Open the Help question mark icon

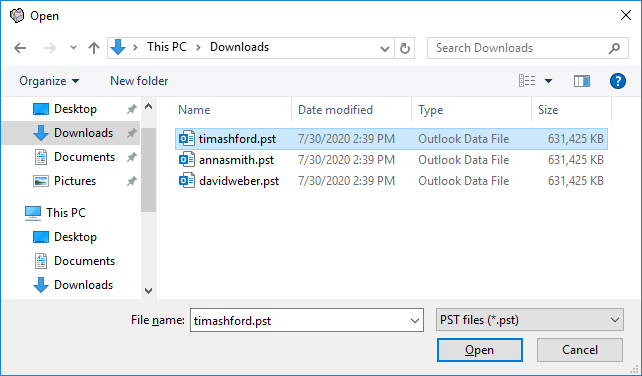coord(617,81)
